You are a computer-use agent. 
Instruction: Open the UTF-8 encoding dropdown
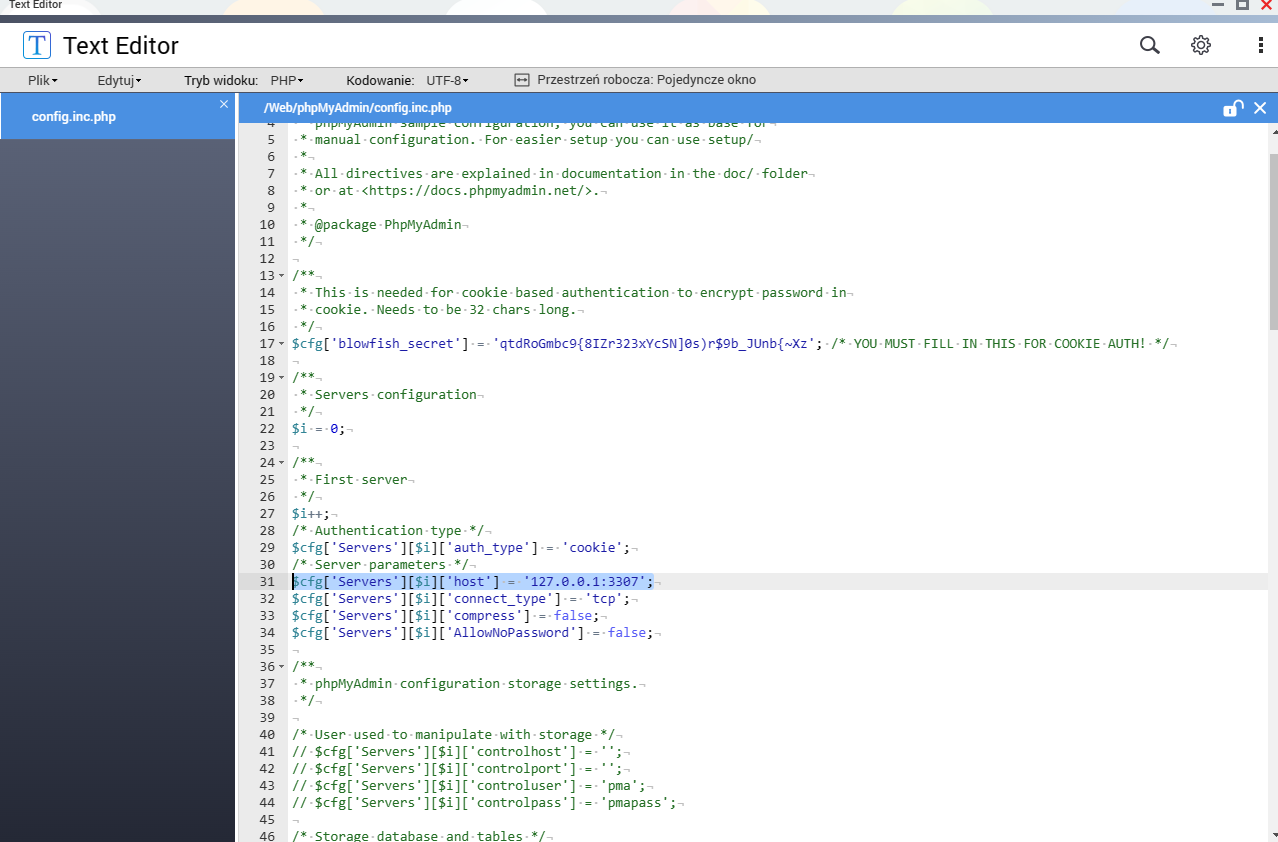447,80
